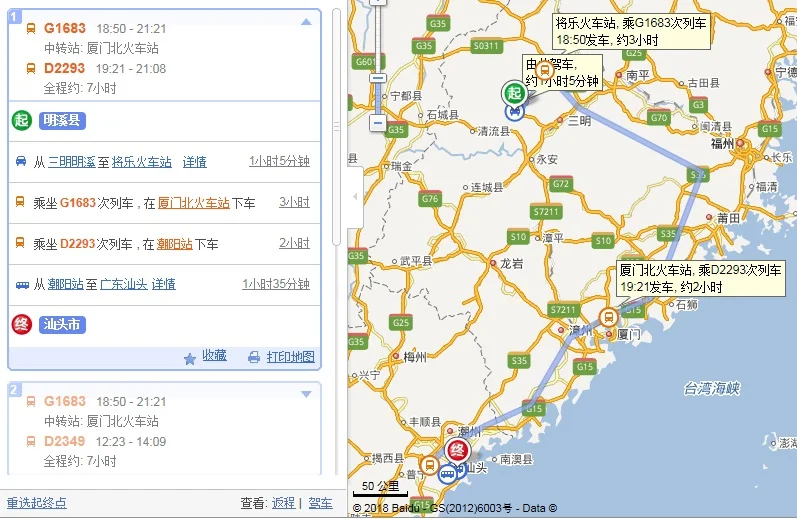The height and width of the screenshot is (519, 797).
Task: Open 详情 for the driving step
Action: click(x=195, y=162)
